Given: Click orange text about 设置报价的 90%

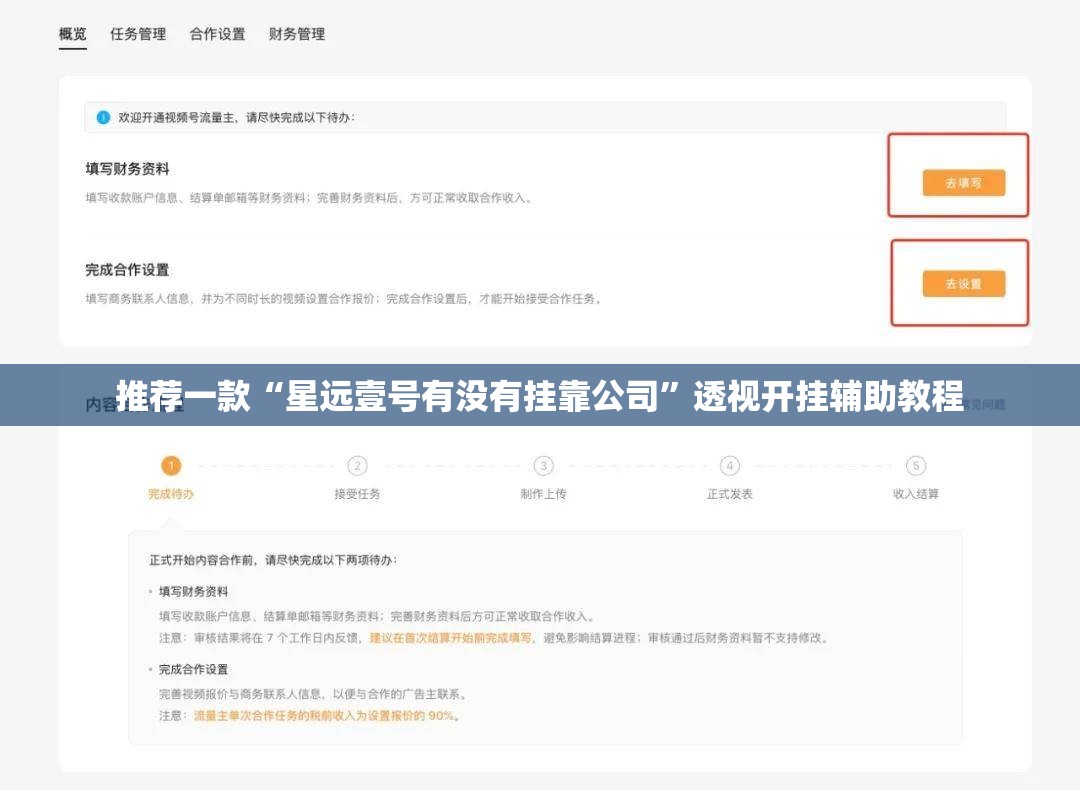Looking at the screenshot, I should pyautogui.click(x=326, y=716).
